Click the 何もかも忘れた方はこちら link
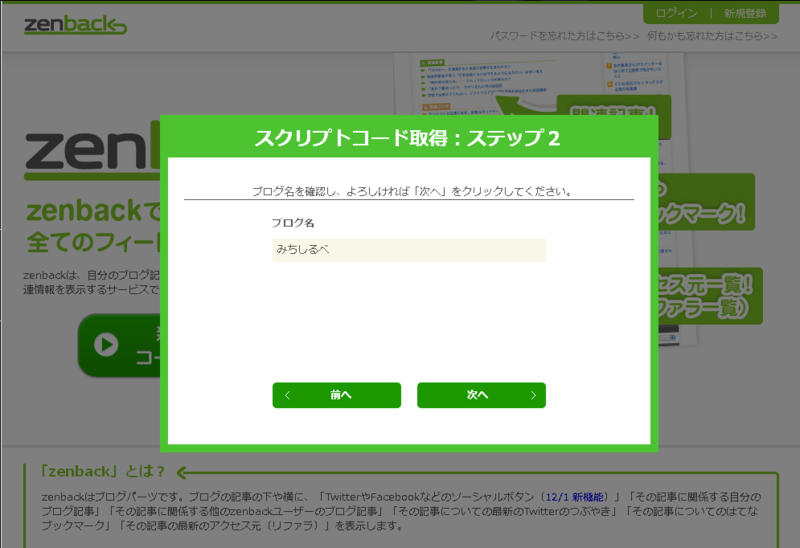800x548 pixels. pos(712,36)
